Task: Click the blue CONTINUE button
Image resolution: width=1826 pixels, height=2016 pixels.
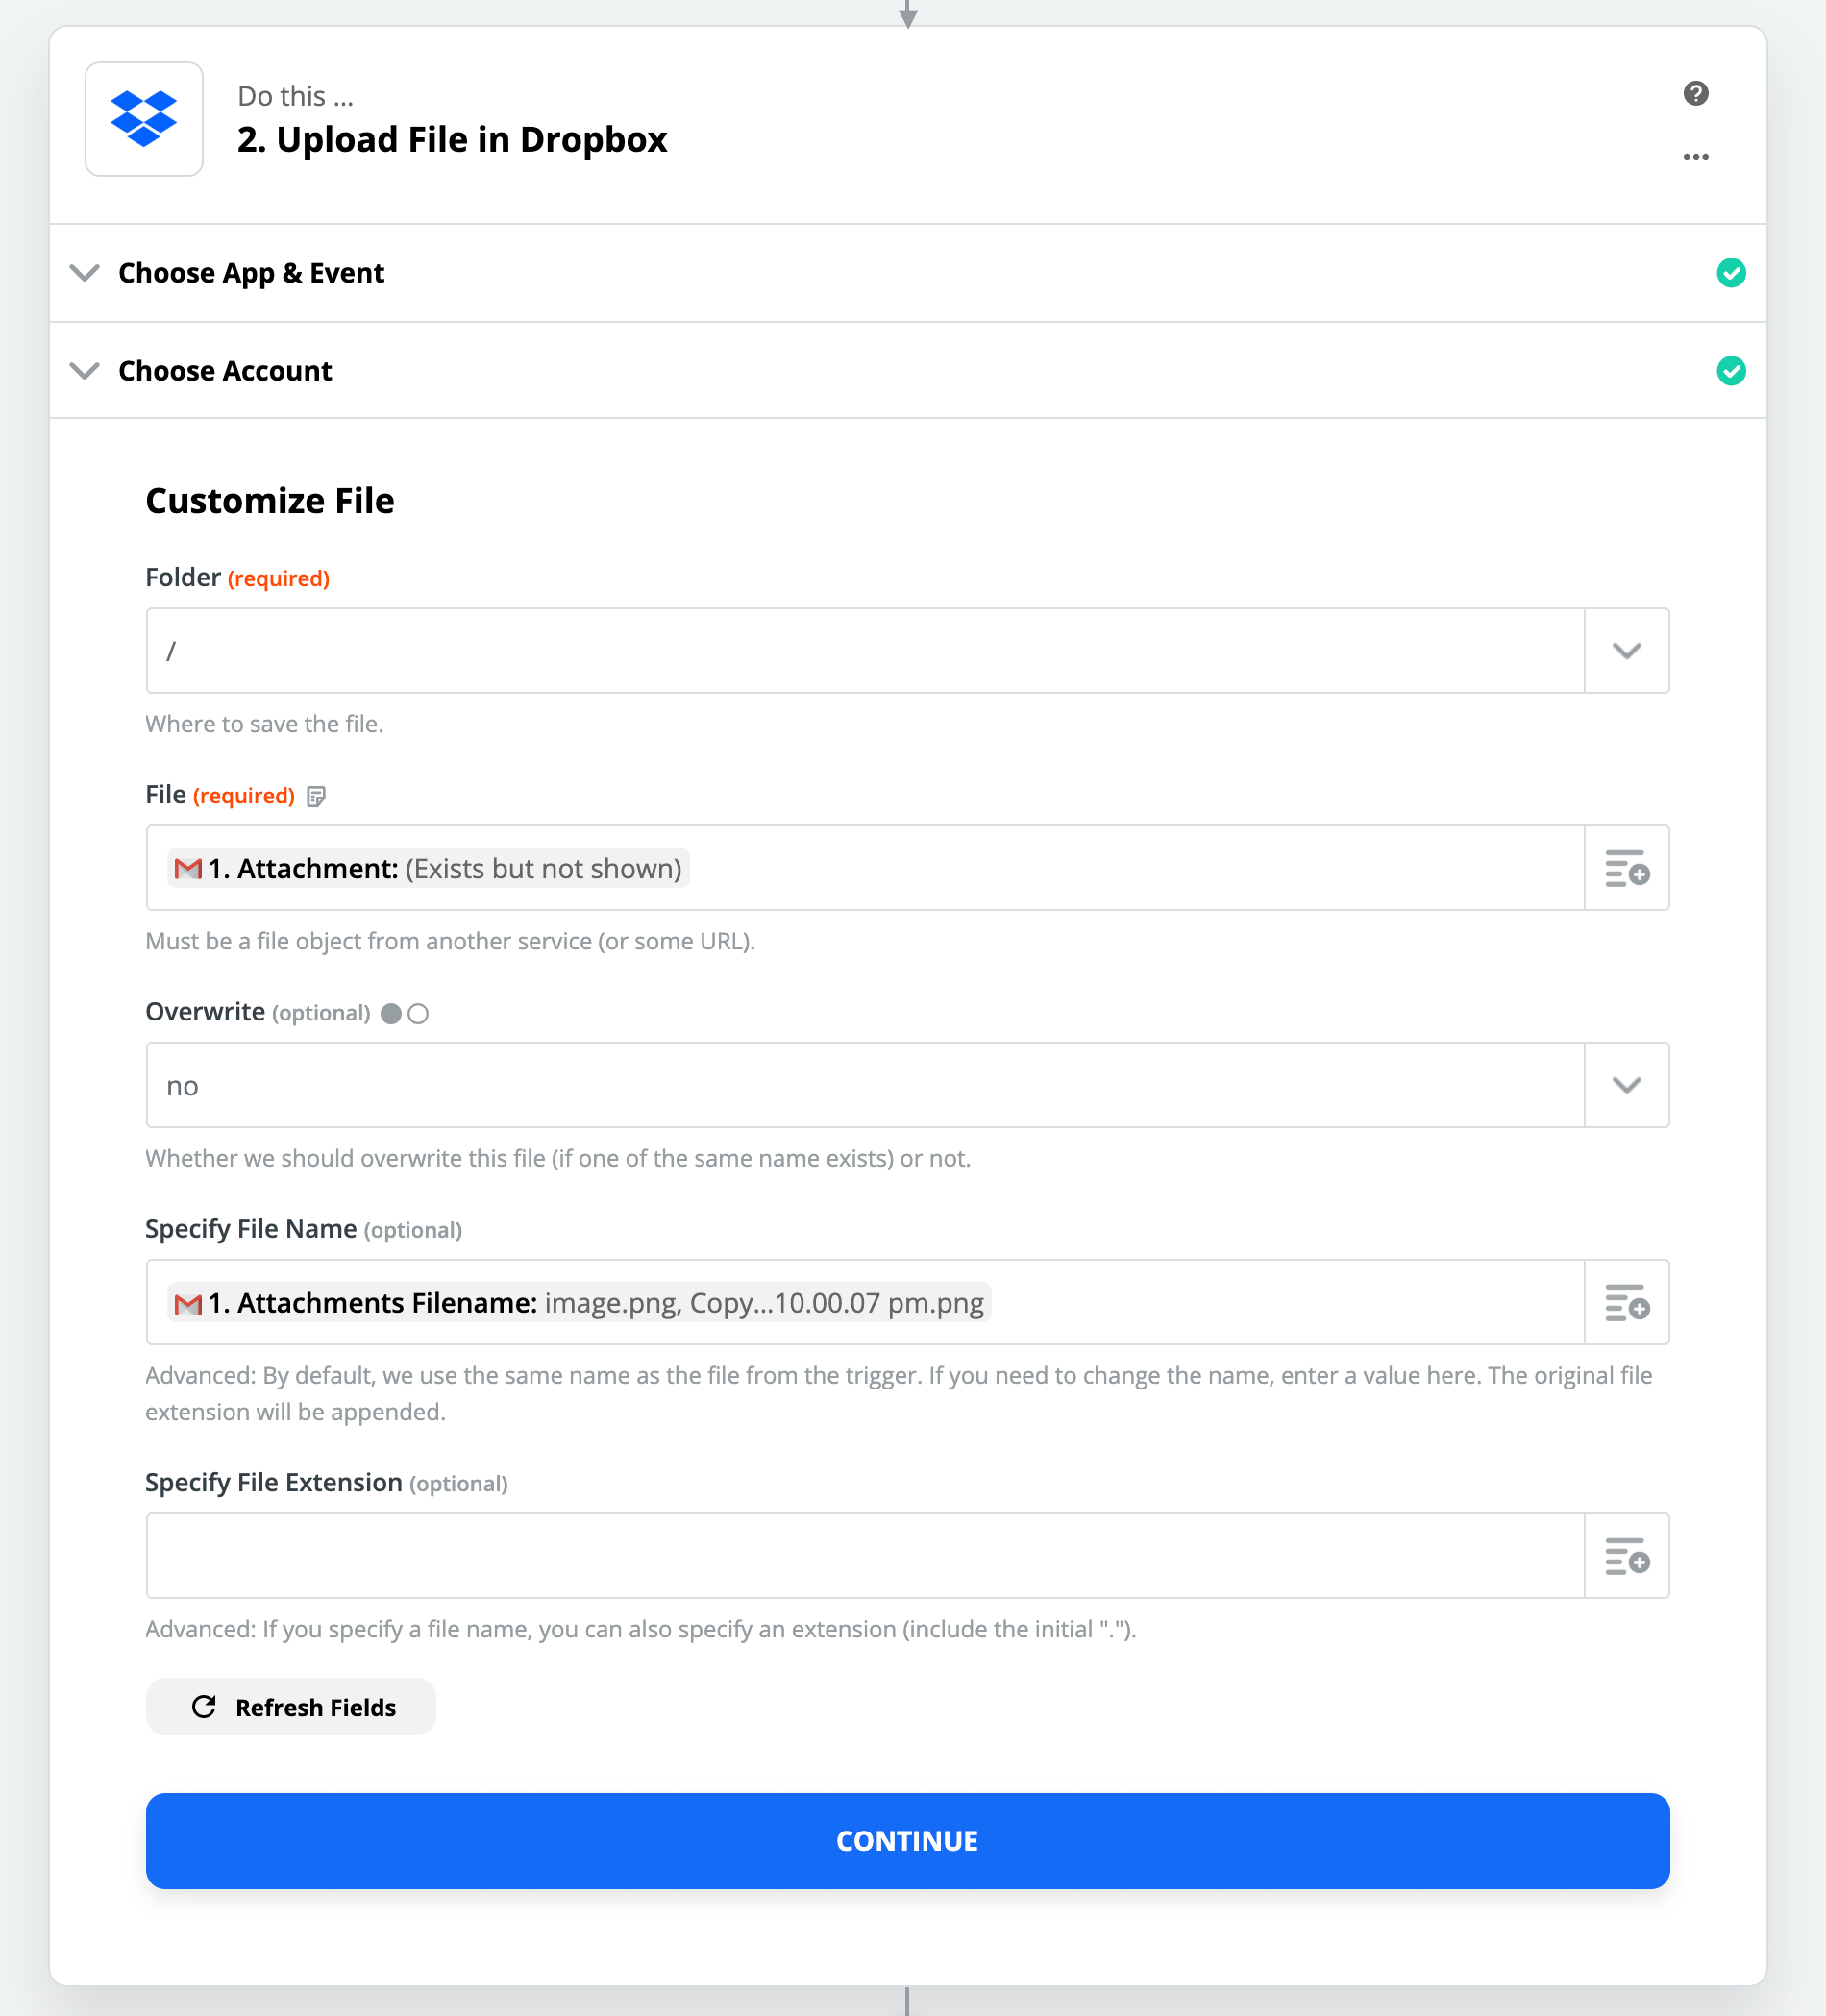Action: coord(907,1841)
